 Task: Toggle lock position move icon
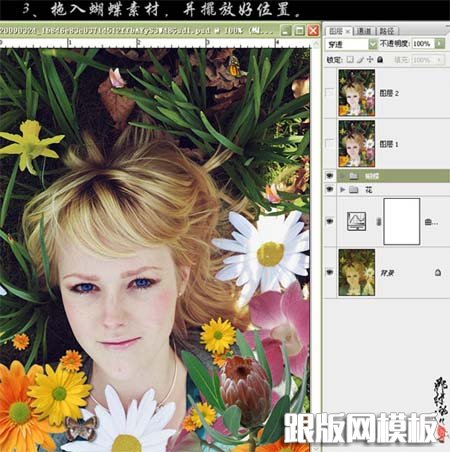point(370,59)
